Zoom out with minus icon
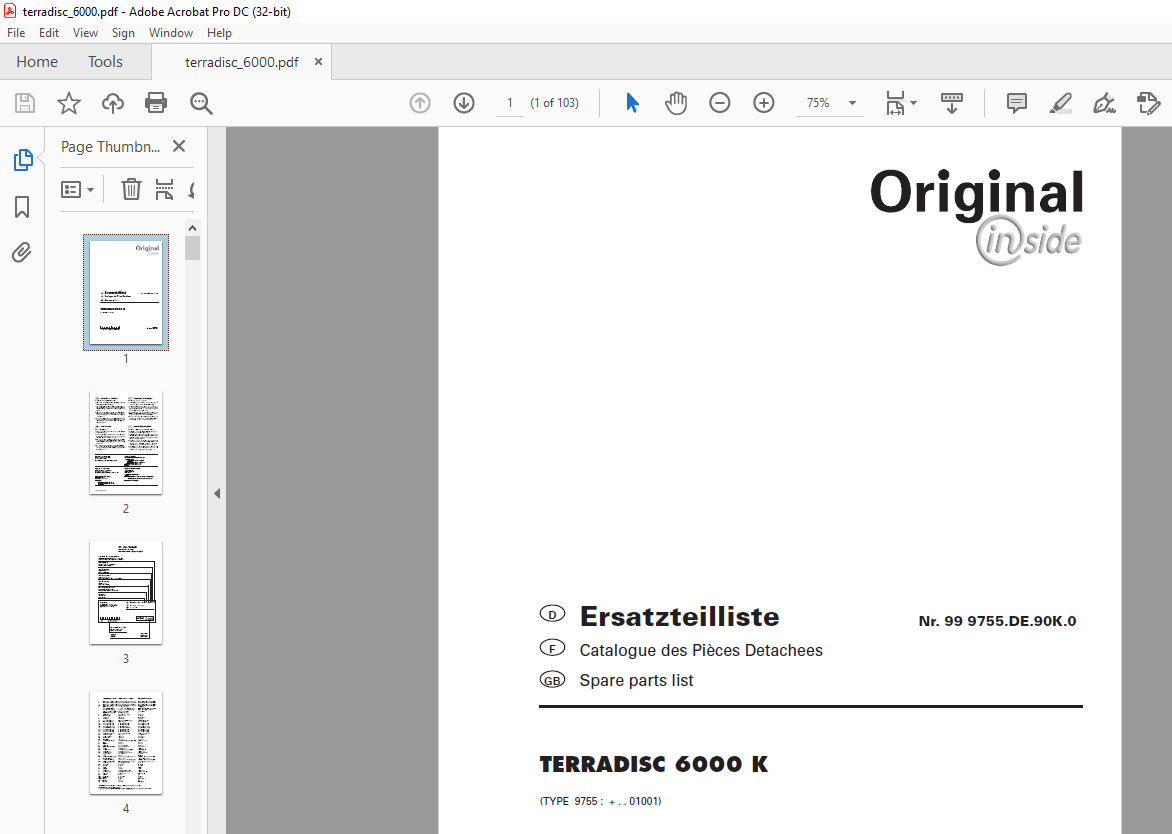 tap(720, 103)
